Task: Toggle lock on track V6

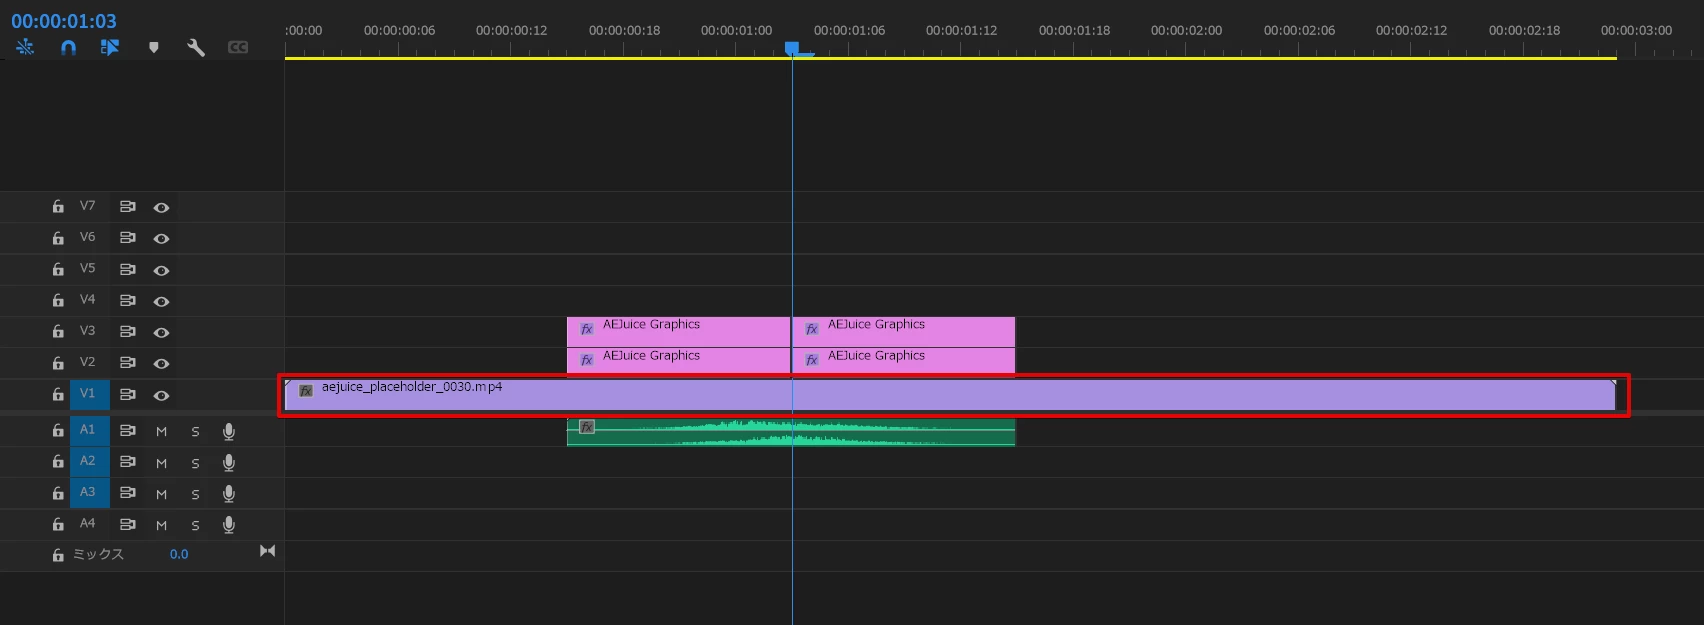Action: point(58,238)
